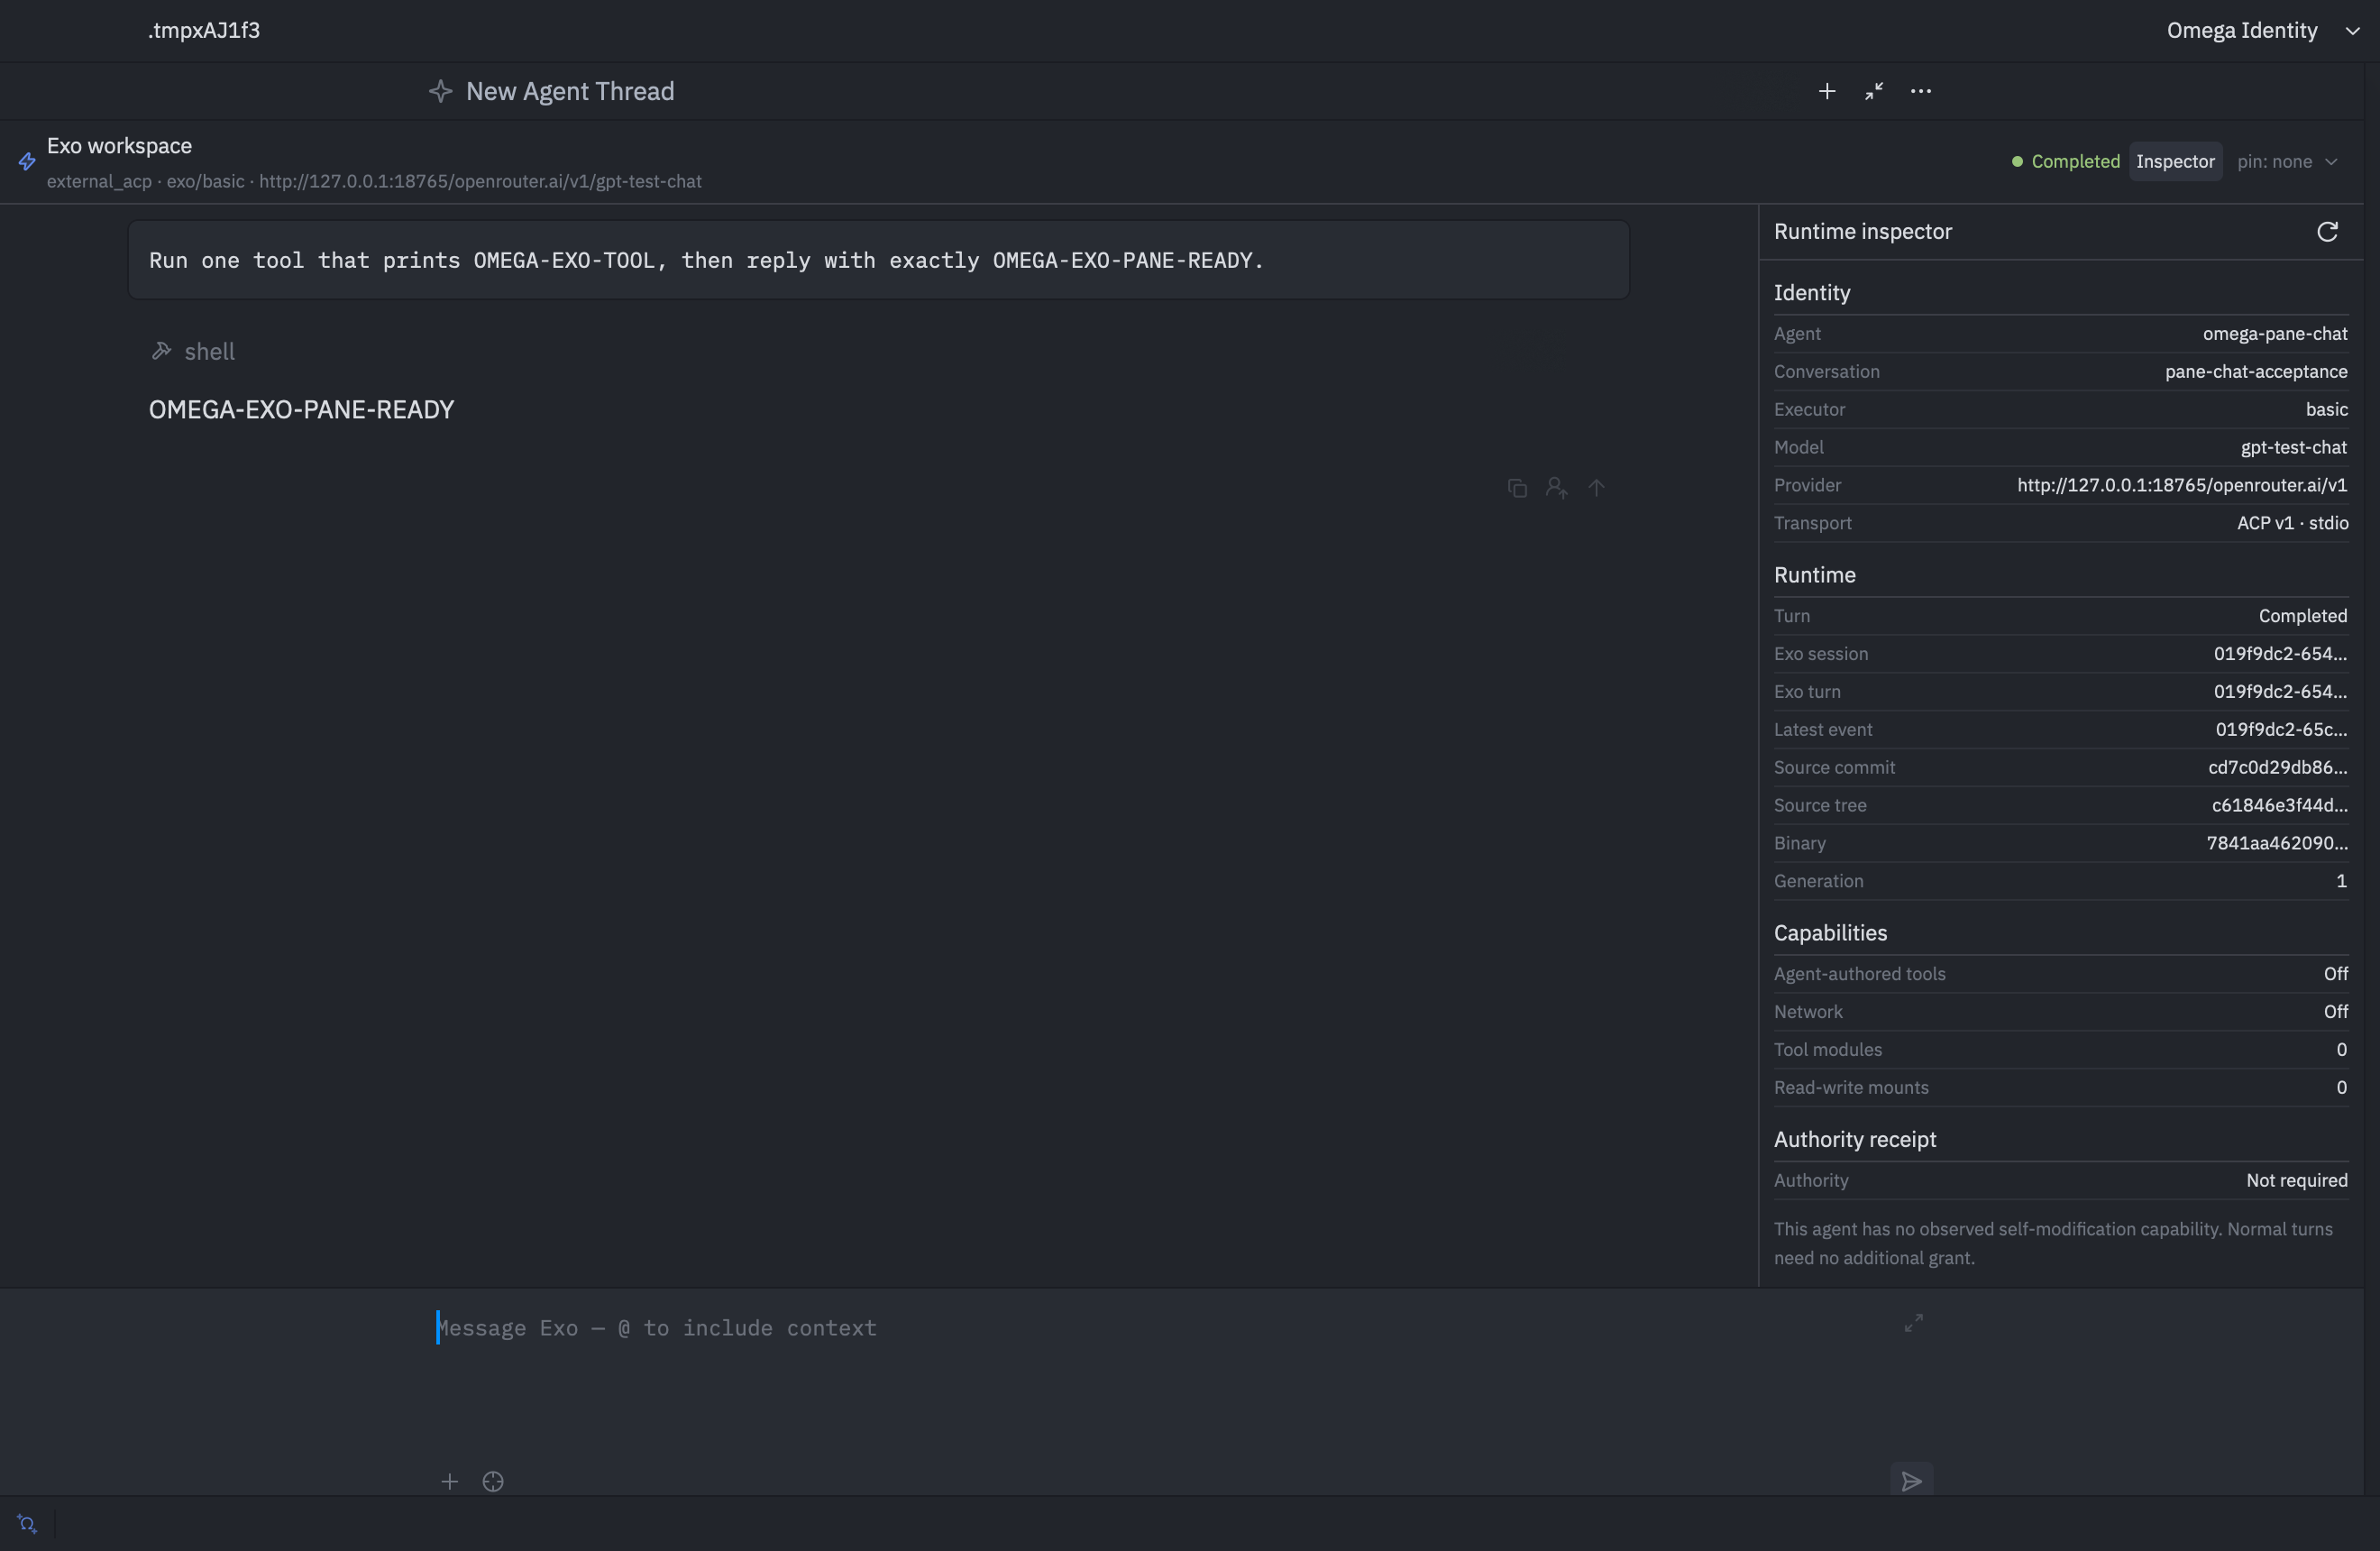Click the Source commit hash value
Viewport: 2380px width, 1551px height.
2277,768
